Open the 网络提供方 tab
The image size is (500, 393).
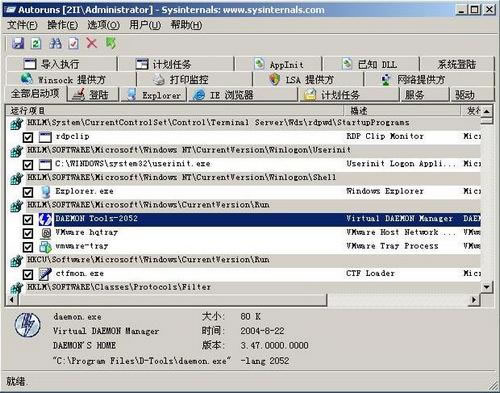click(x=429, y=79)
